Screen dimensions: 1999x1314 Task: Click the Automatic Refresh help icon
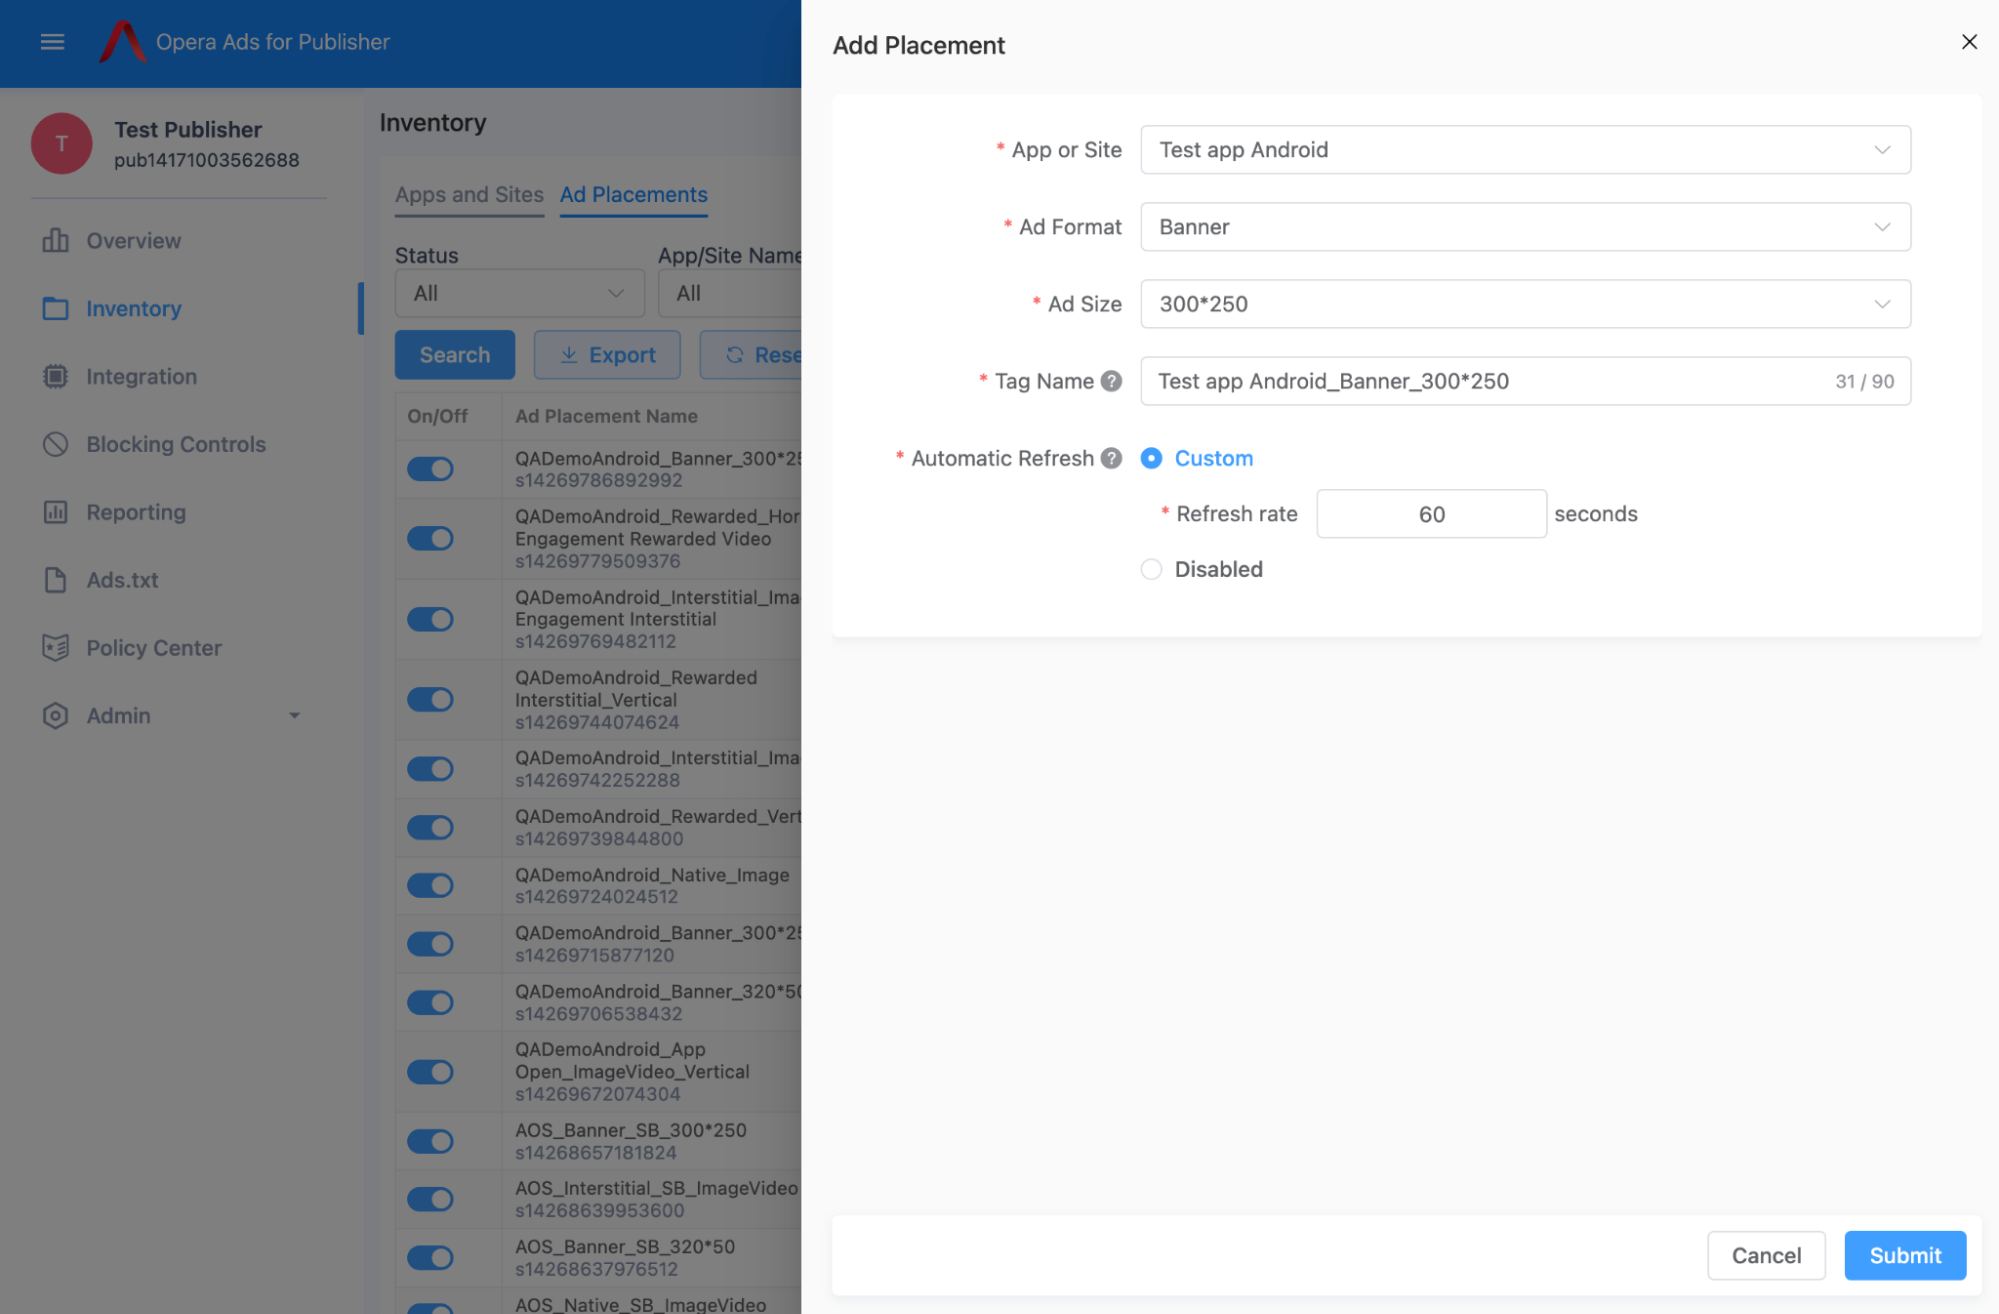coord(1111,458)
